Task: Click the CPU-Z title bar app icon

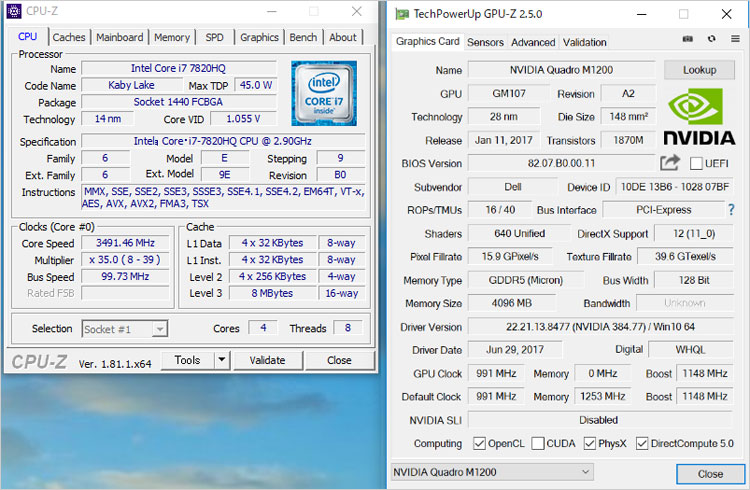Action: [x=14, y=11]
